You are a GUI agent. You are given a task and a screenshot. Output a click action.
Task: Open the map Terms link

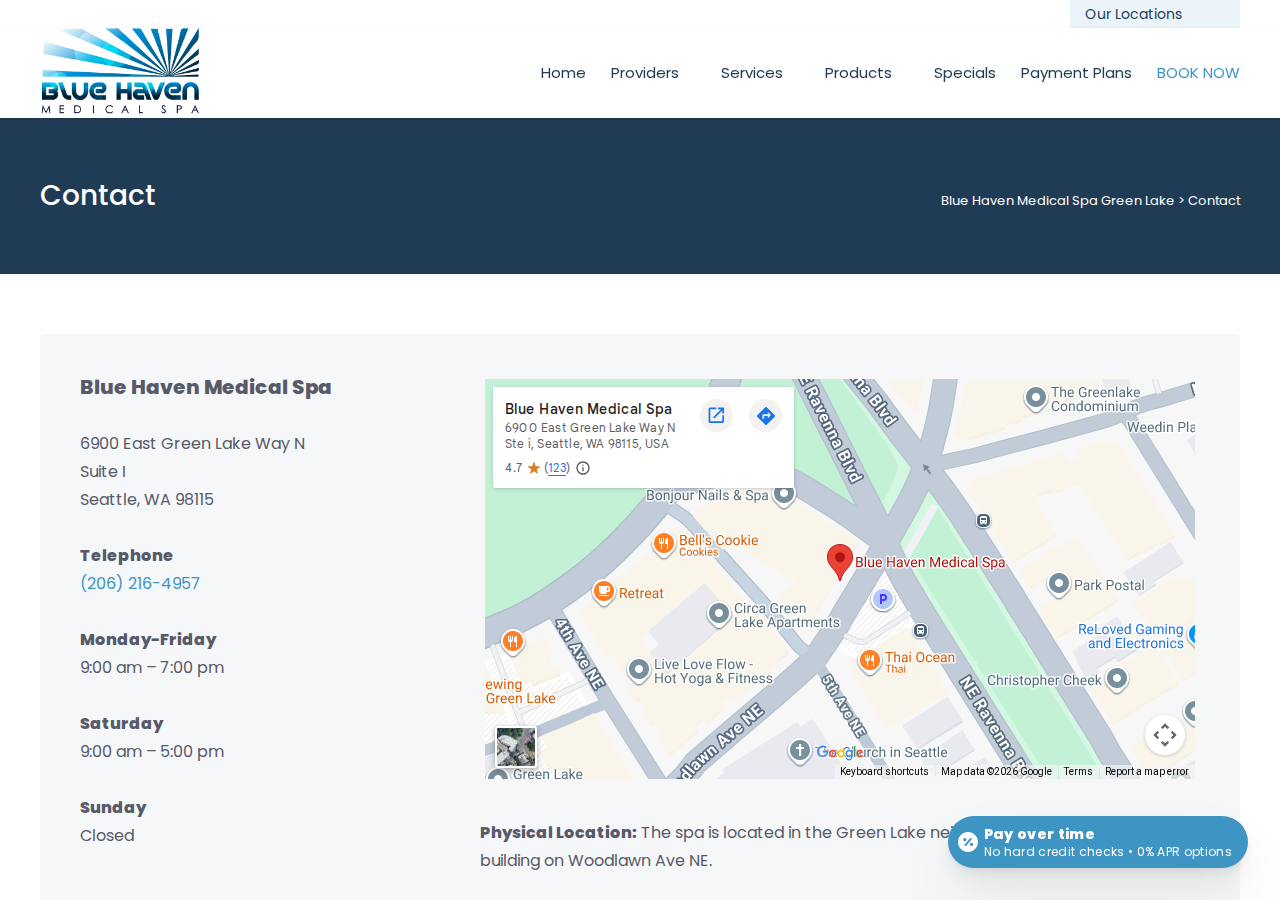[1078, 772]
